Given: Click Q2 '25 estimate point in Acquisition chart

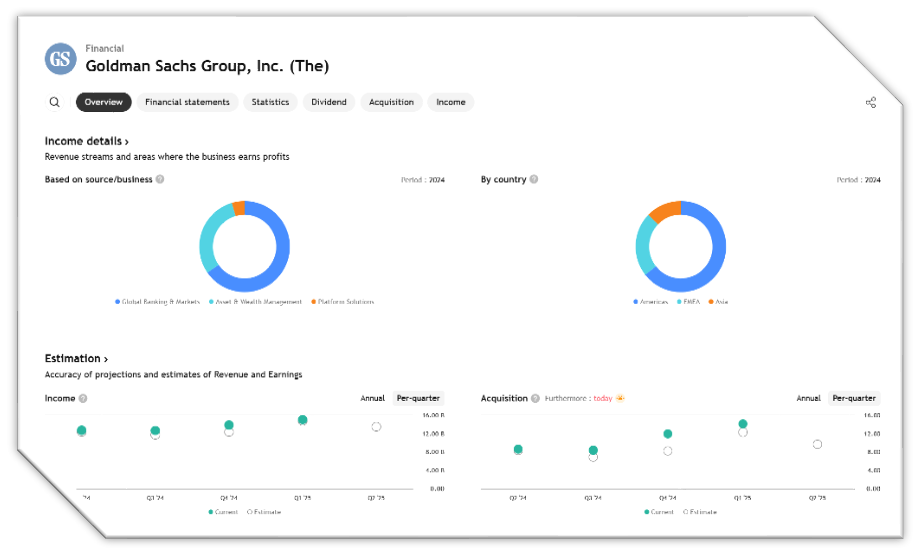Looking at the screenshot, I should coord(817,445).
